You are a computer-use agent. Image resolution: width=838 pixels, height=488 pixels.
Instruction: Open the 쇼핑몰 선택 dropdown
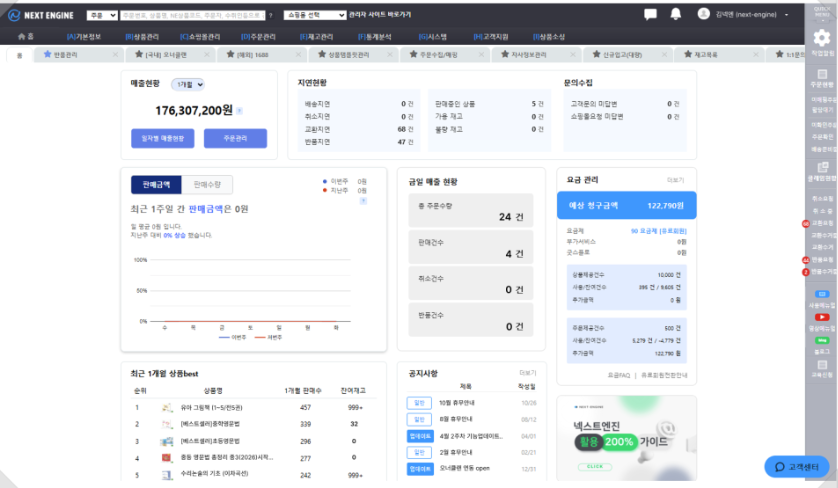click(x=317, y=16)
